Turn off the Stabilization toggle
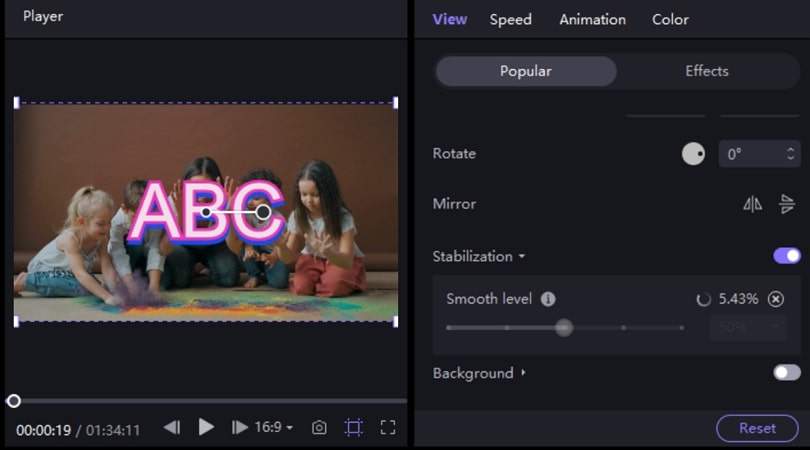810x450 pixels. (x=787, y=256)
